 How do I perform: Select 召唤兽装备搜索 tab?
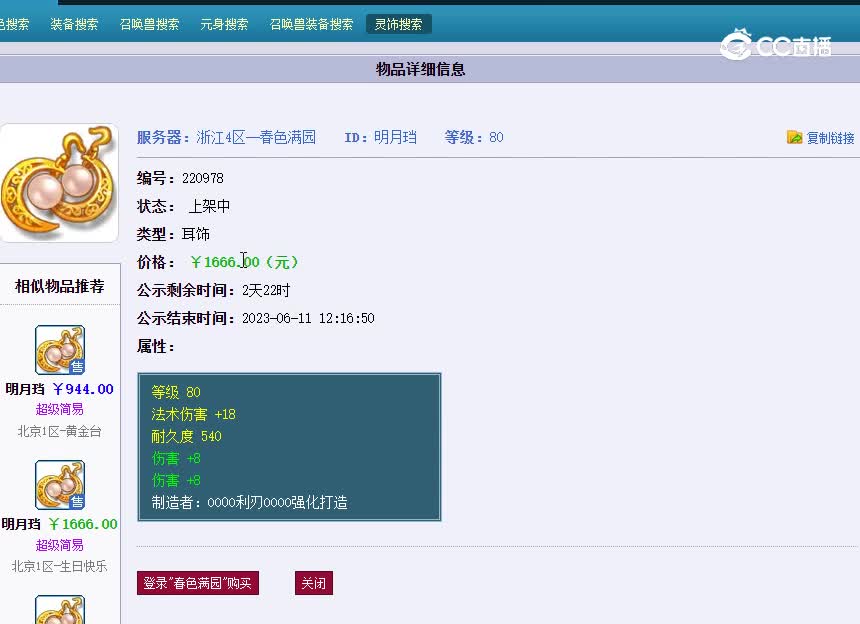tap(311, 24)
